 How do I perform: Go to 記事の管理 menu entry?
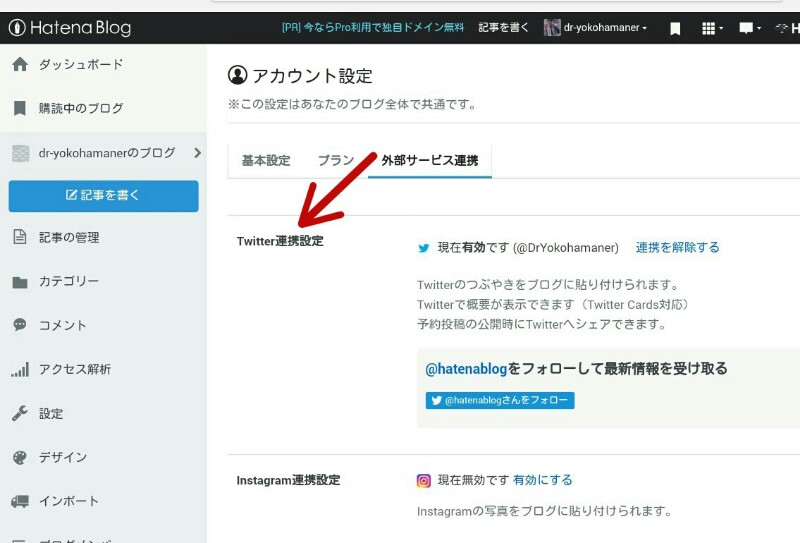[x=69, y=237]
